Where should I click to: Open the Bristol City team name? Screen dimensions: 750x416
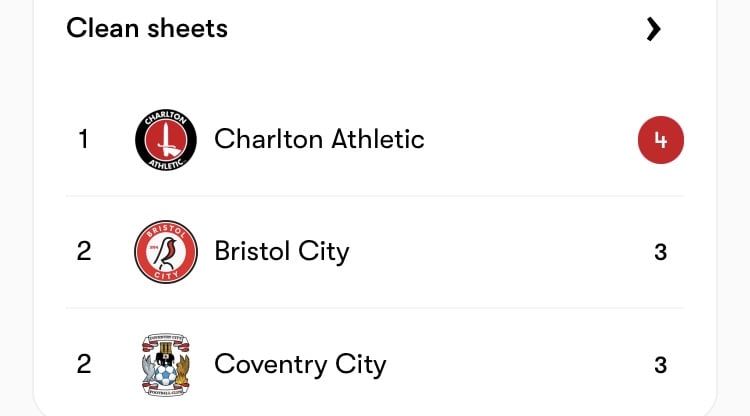point(282,252)
